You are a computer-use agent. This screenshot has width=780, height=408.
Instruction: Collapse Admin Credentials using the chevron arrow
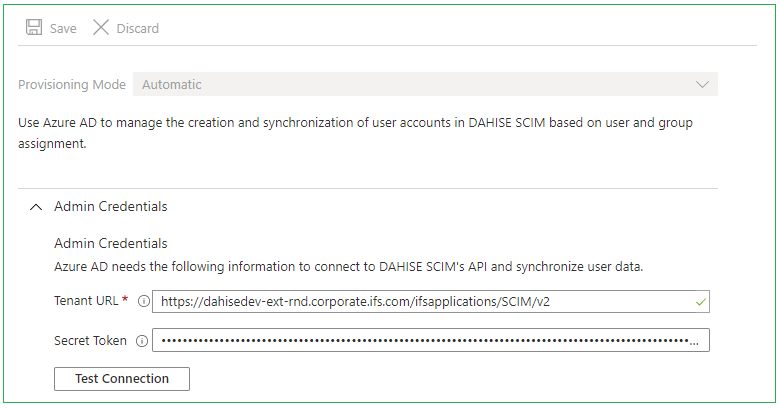tap(36, 207)
